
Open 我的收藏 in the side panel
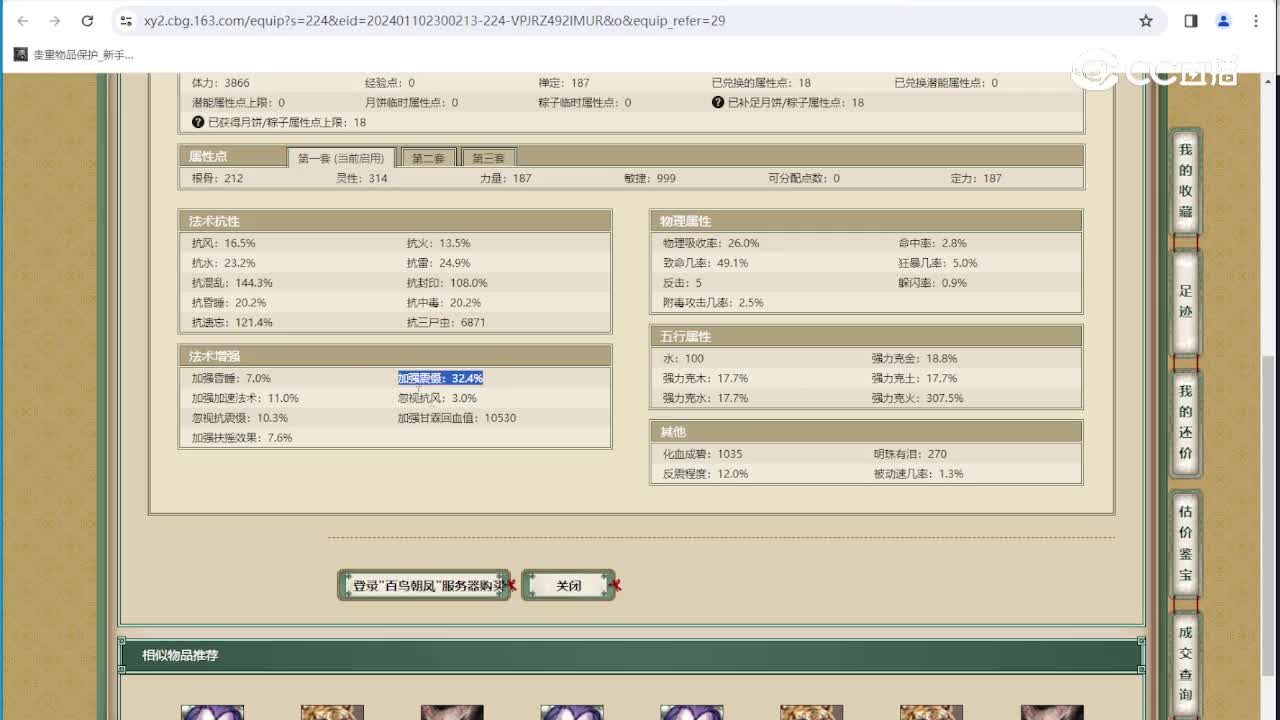pos(1185,180)
